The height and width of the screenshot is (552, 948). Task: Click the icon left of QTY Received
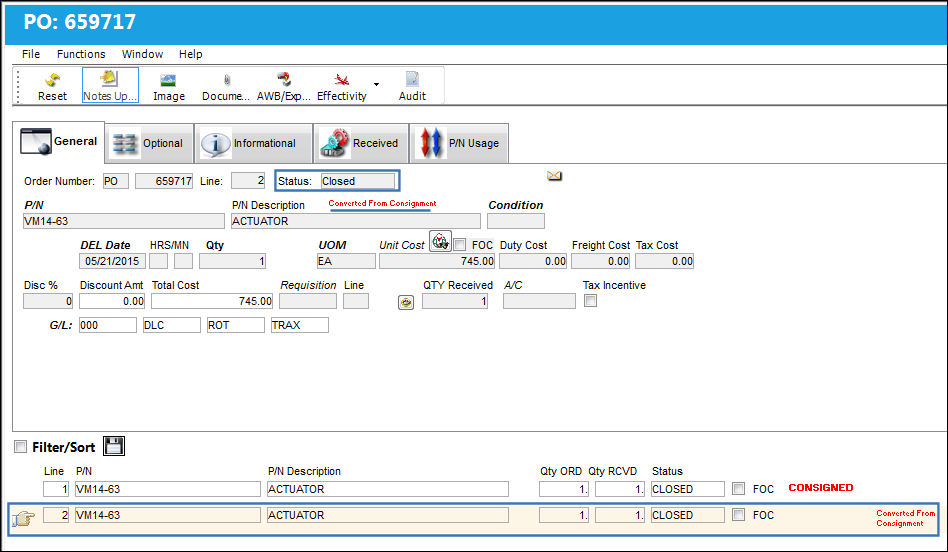tap(406, 302)
